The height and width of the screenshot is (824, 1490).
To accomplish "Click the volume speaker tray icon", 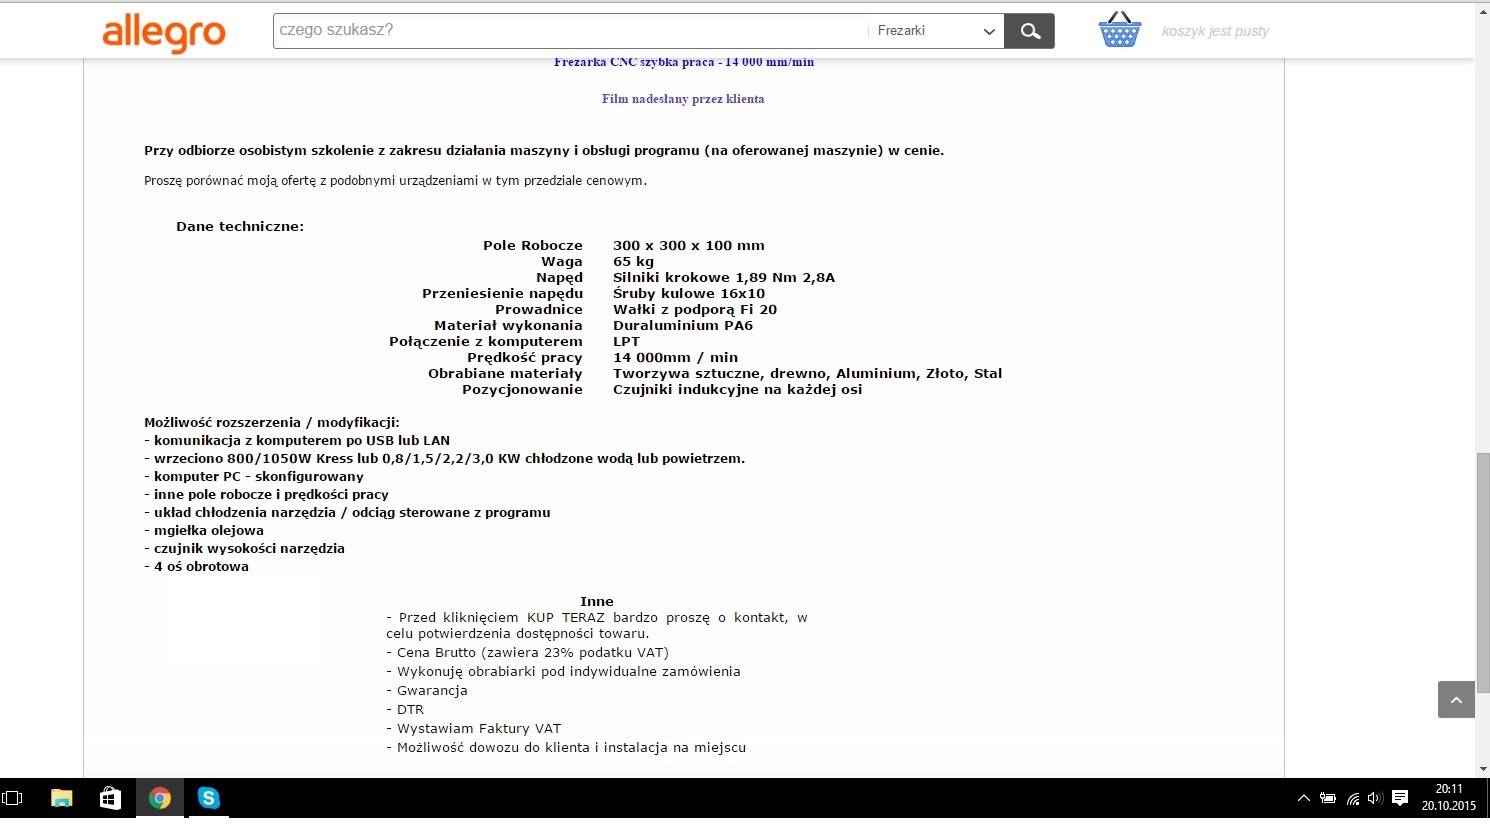I will coord(1375,798).
